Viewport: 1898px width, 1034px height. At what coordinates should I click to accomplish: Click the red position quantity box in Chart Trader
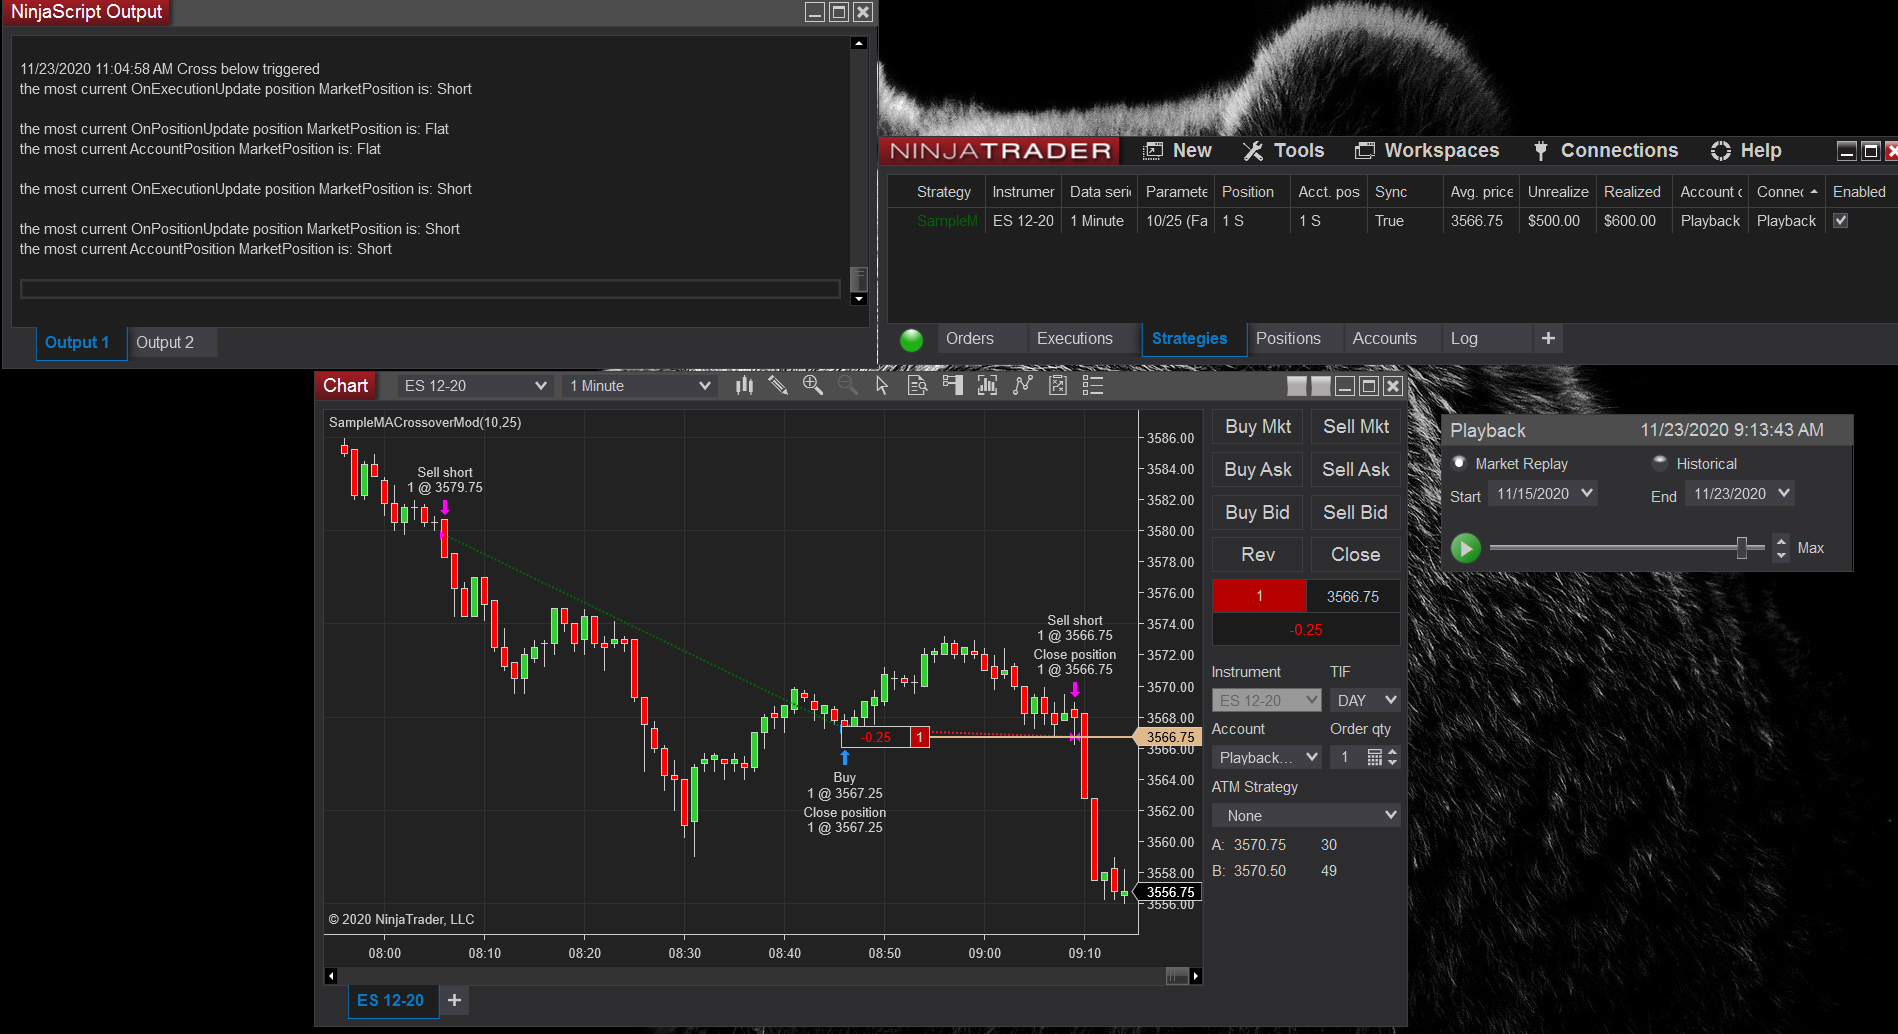point(1259,596)
